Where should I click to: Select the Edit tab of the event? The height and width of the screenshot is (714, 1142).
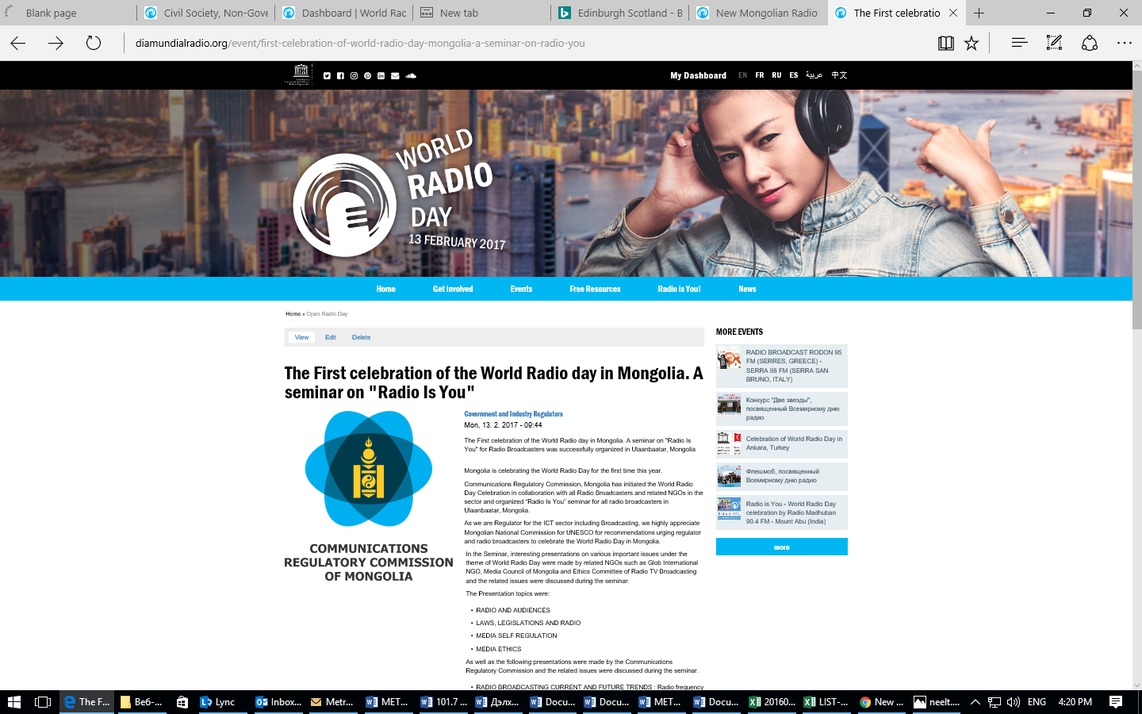tap(331, 337)
